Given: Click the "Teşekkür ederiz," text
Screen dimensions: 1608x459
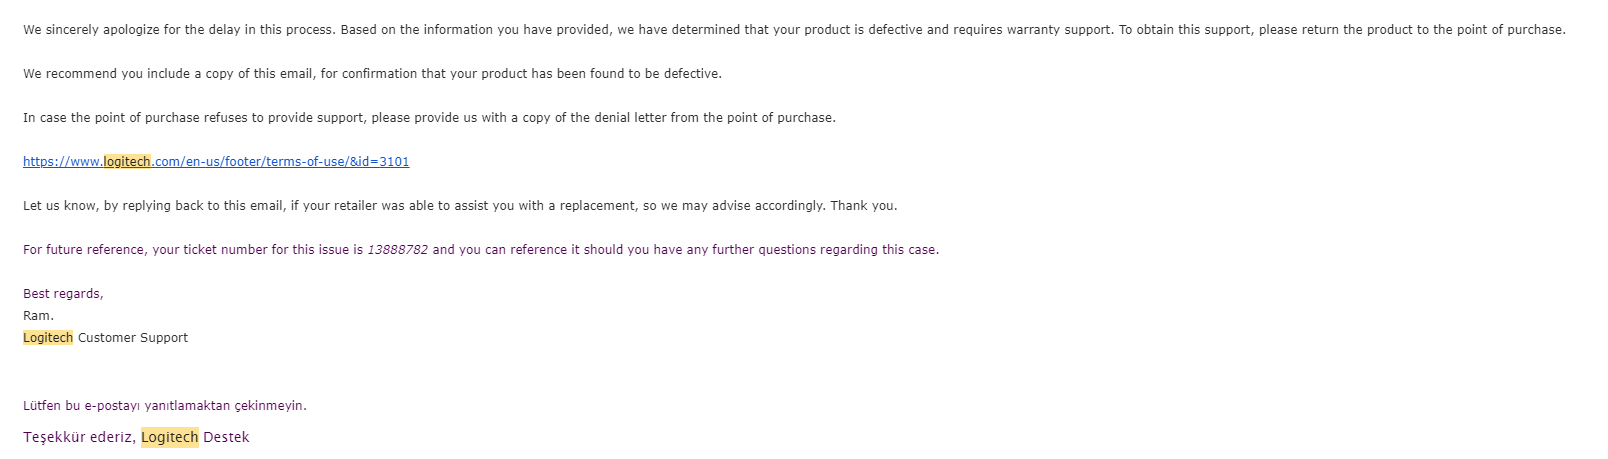Looking at the screenshot, I should coord(79,437).
